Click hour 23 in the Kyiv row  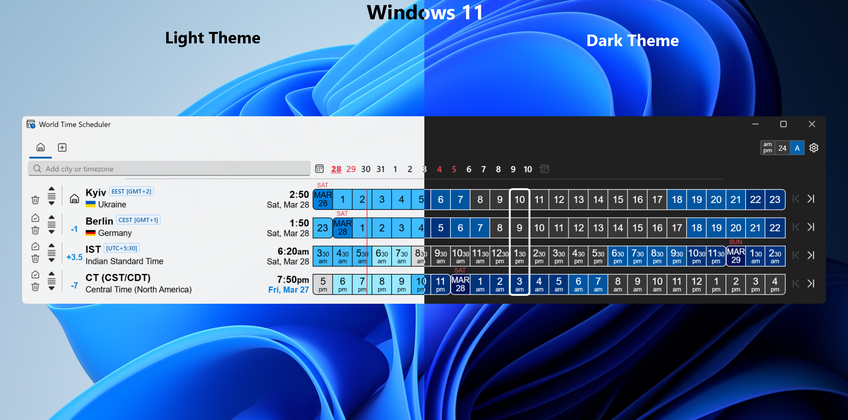(x=775, y=199)
